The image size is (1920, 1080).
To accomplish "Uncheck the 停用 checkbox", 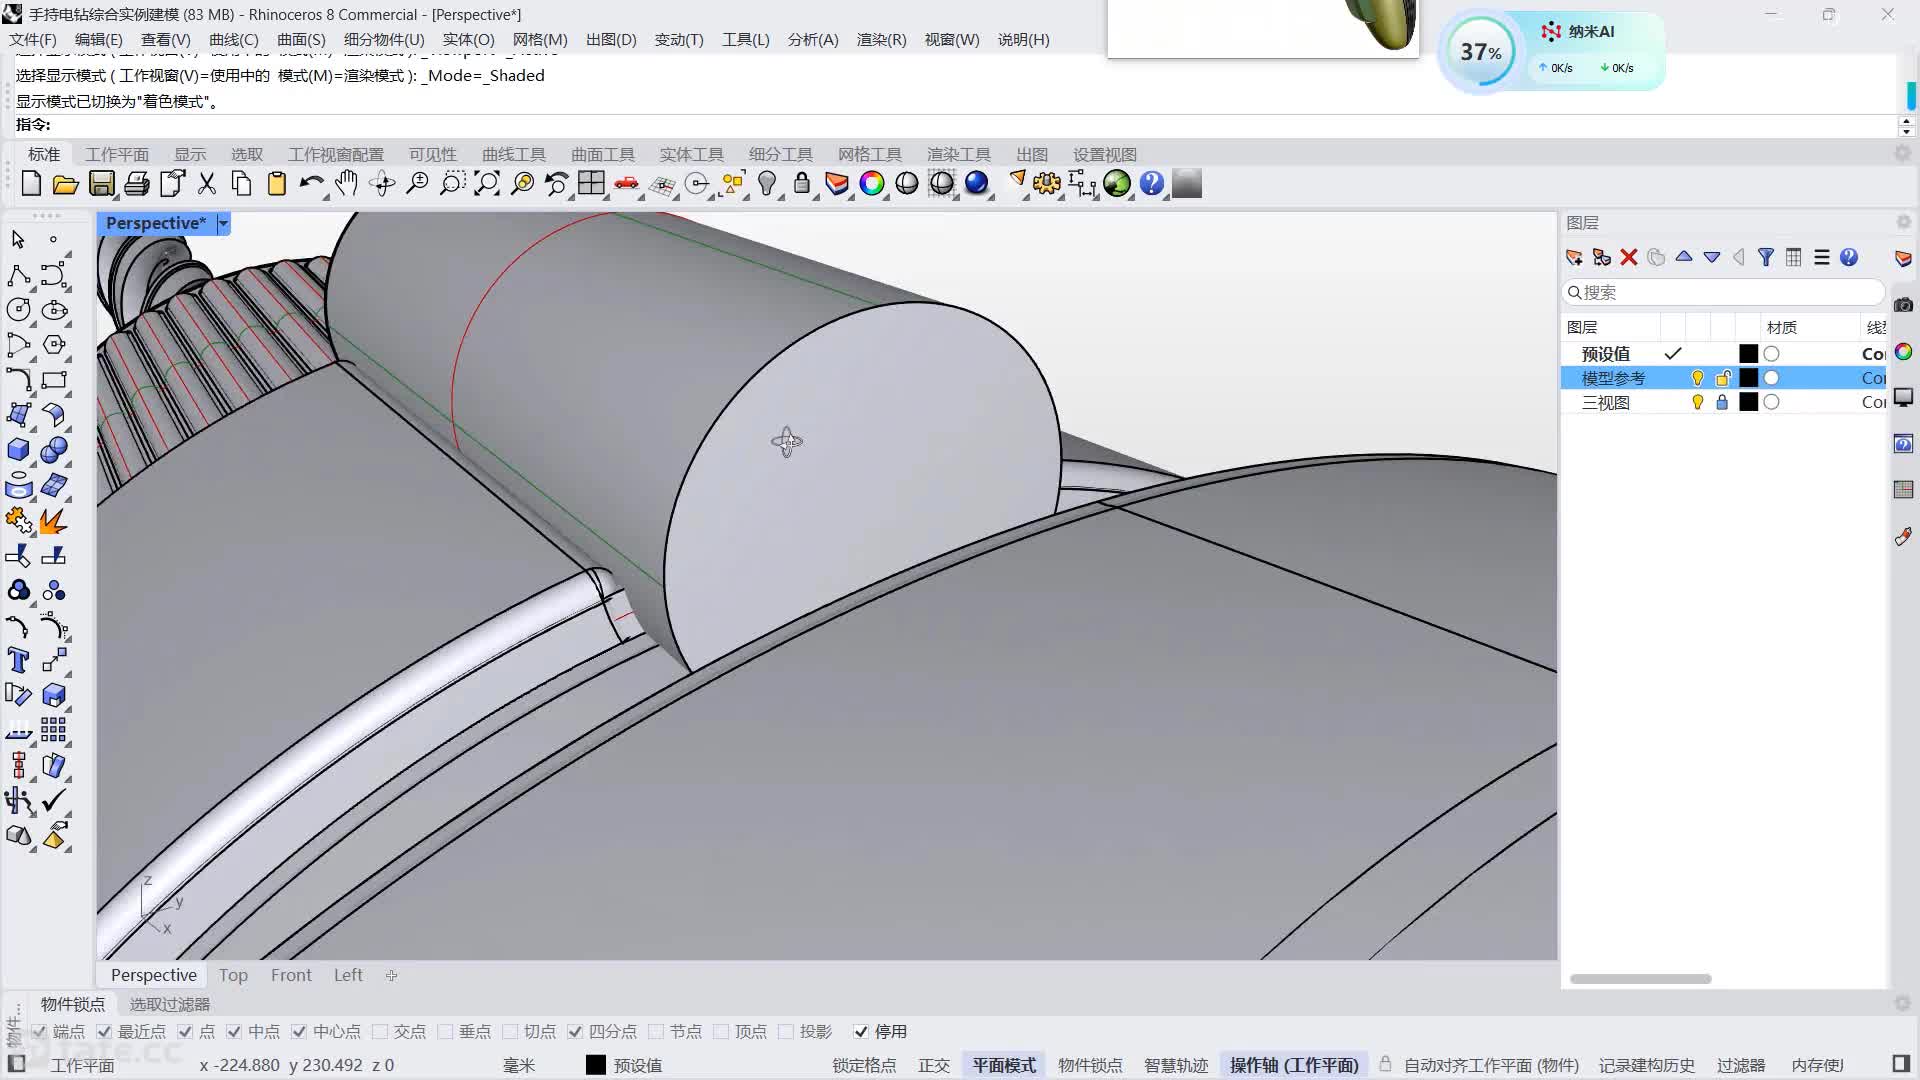I will coord(861,1031).
